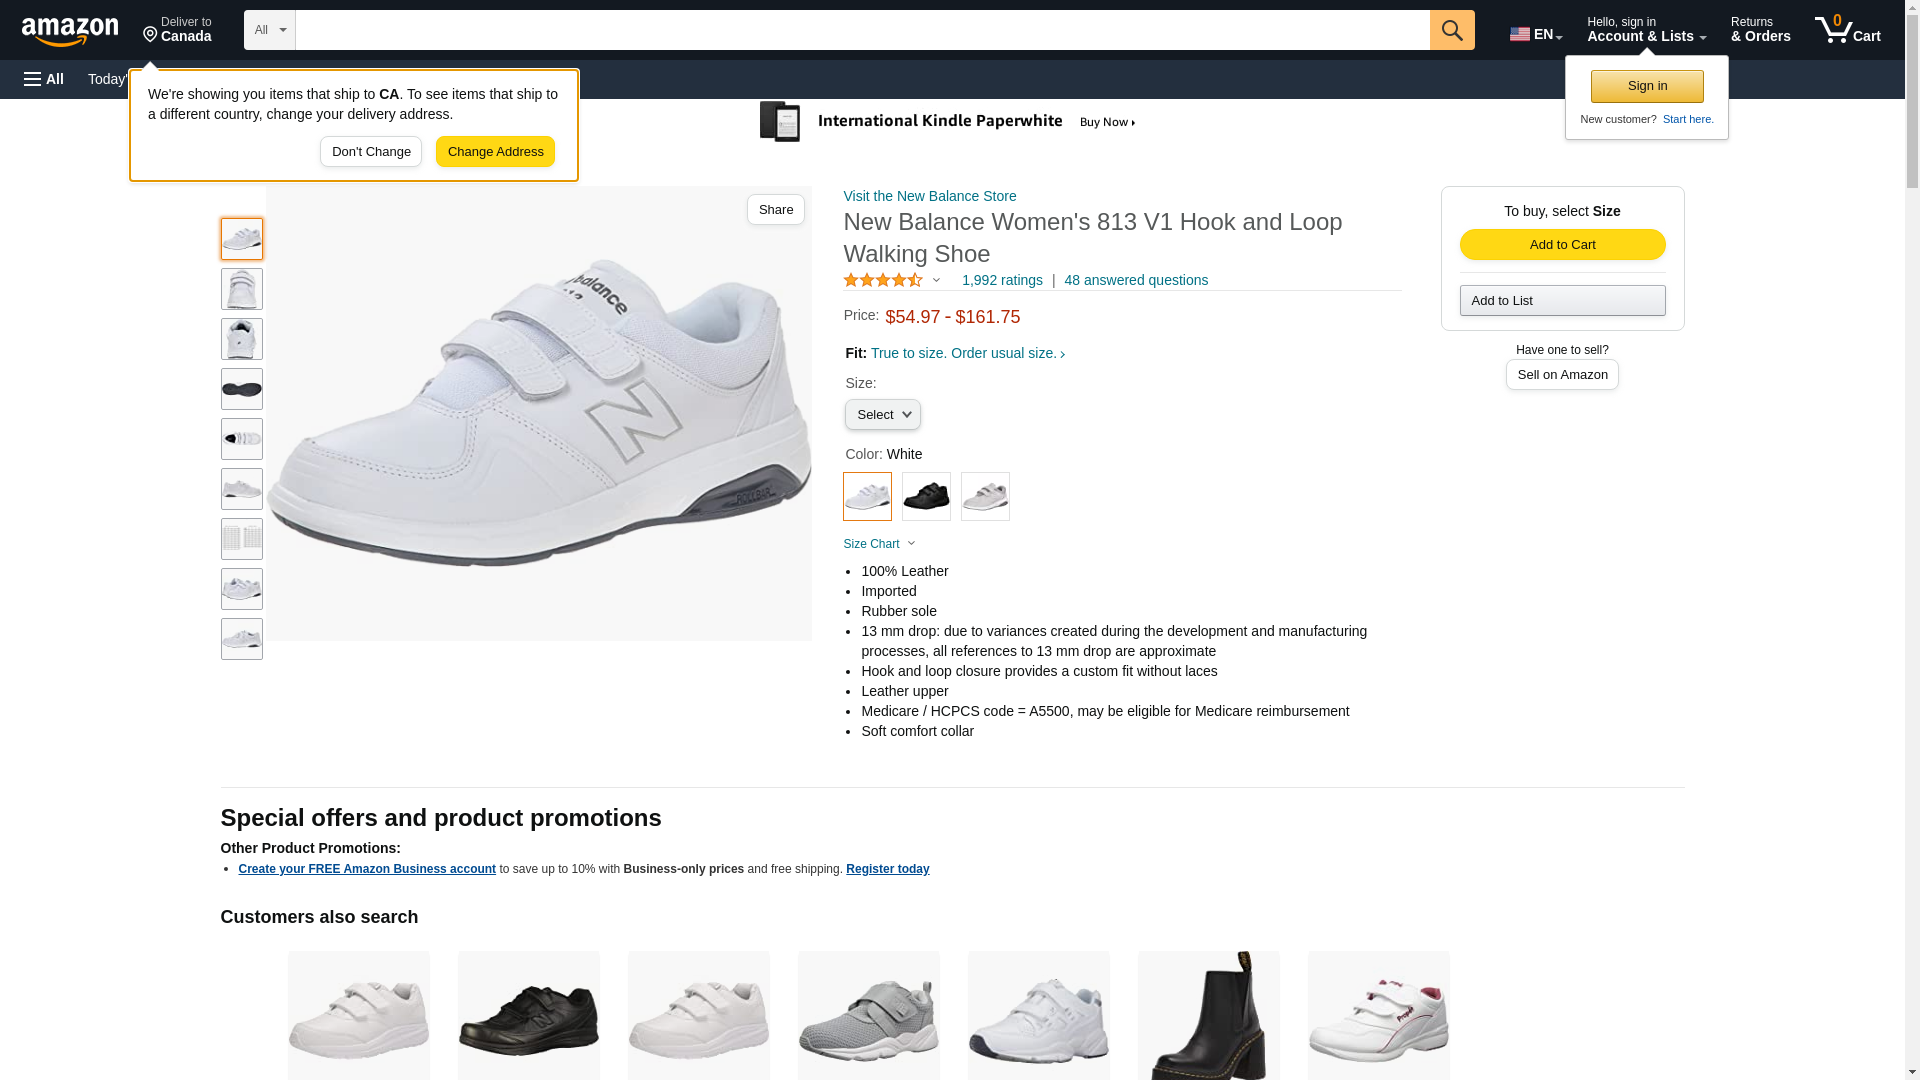Choose the Black color swatch

pyautogui.click(x=926, y=496)
